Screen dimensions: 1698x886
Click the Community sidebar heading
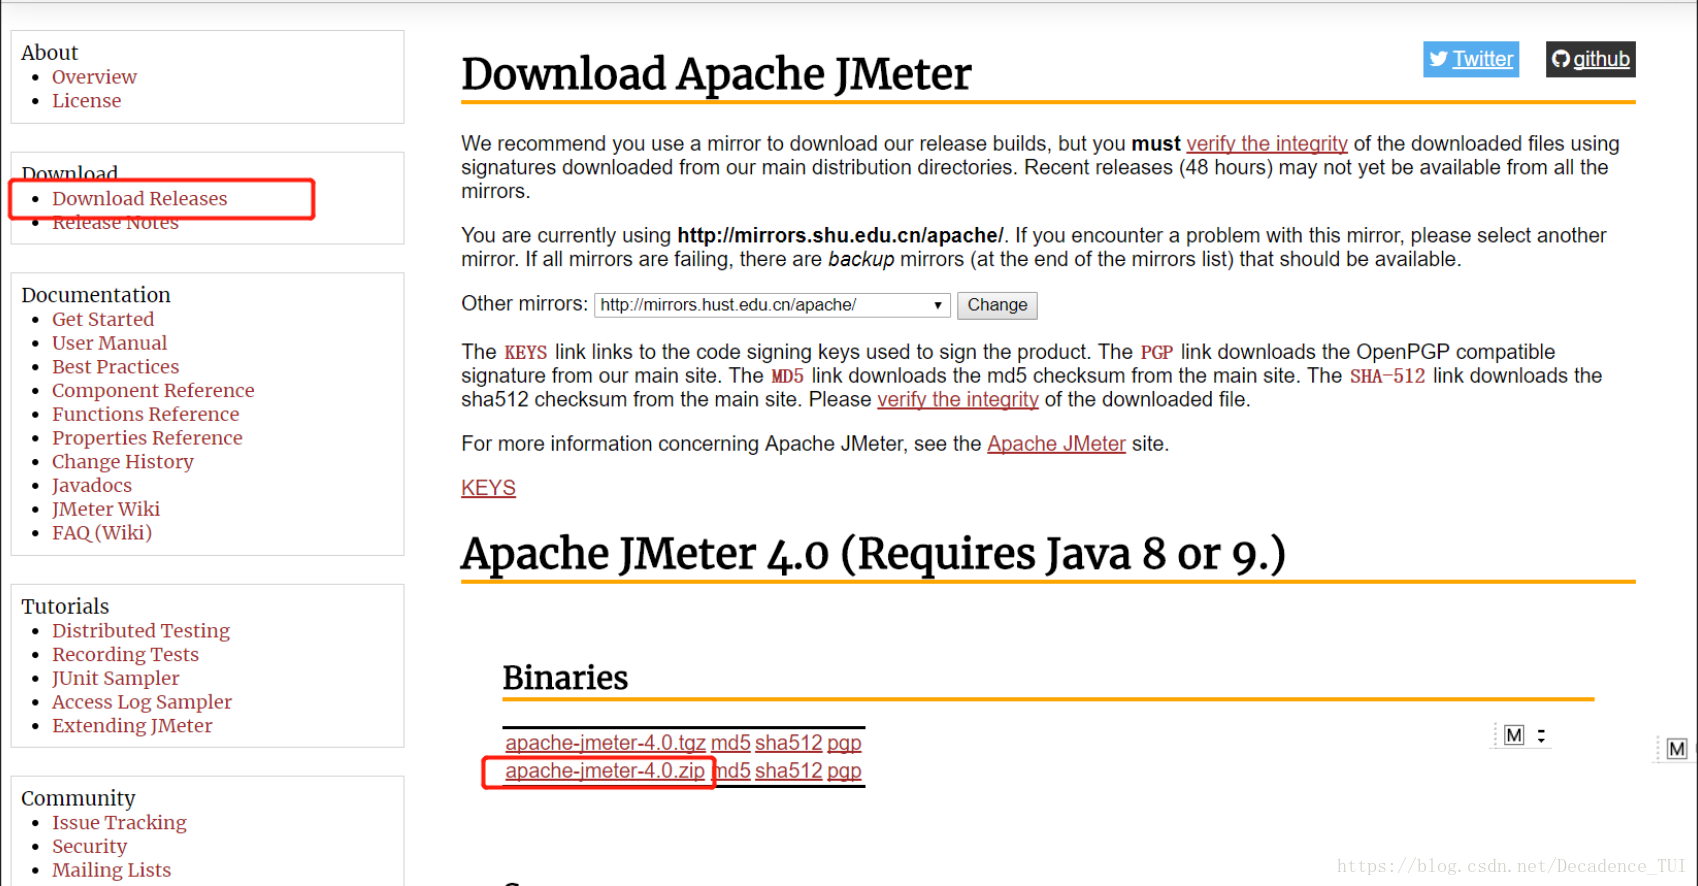(x=78, y=799)
